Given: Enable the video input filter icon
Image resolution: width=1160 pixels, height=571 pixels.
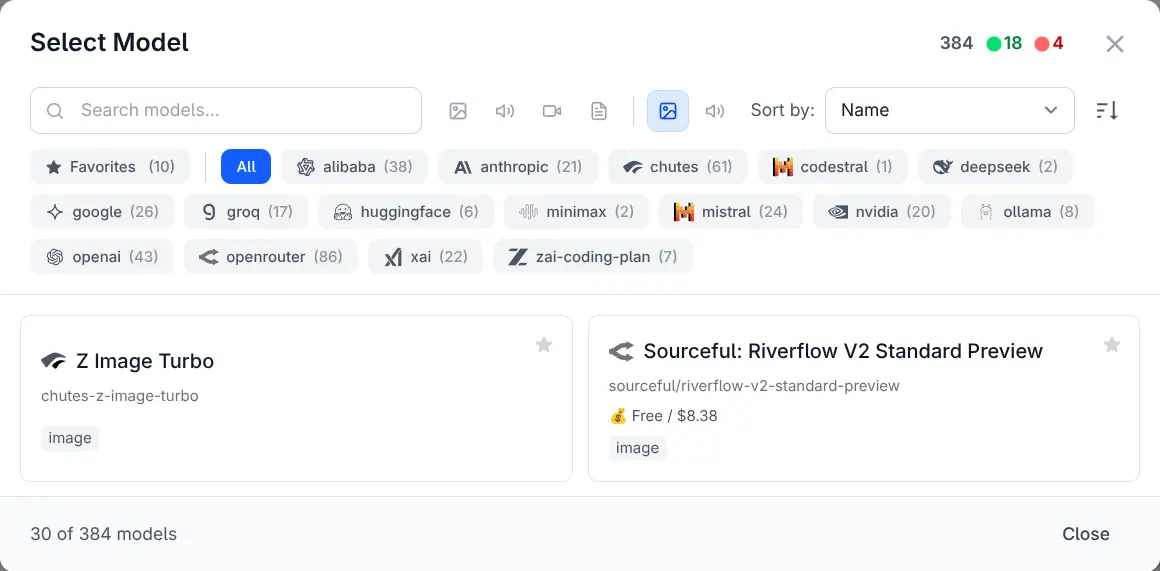Looking at the screenshot, I should (552, 111).
